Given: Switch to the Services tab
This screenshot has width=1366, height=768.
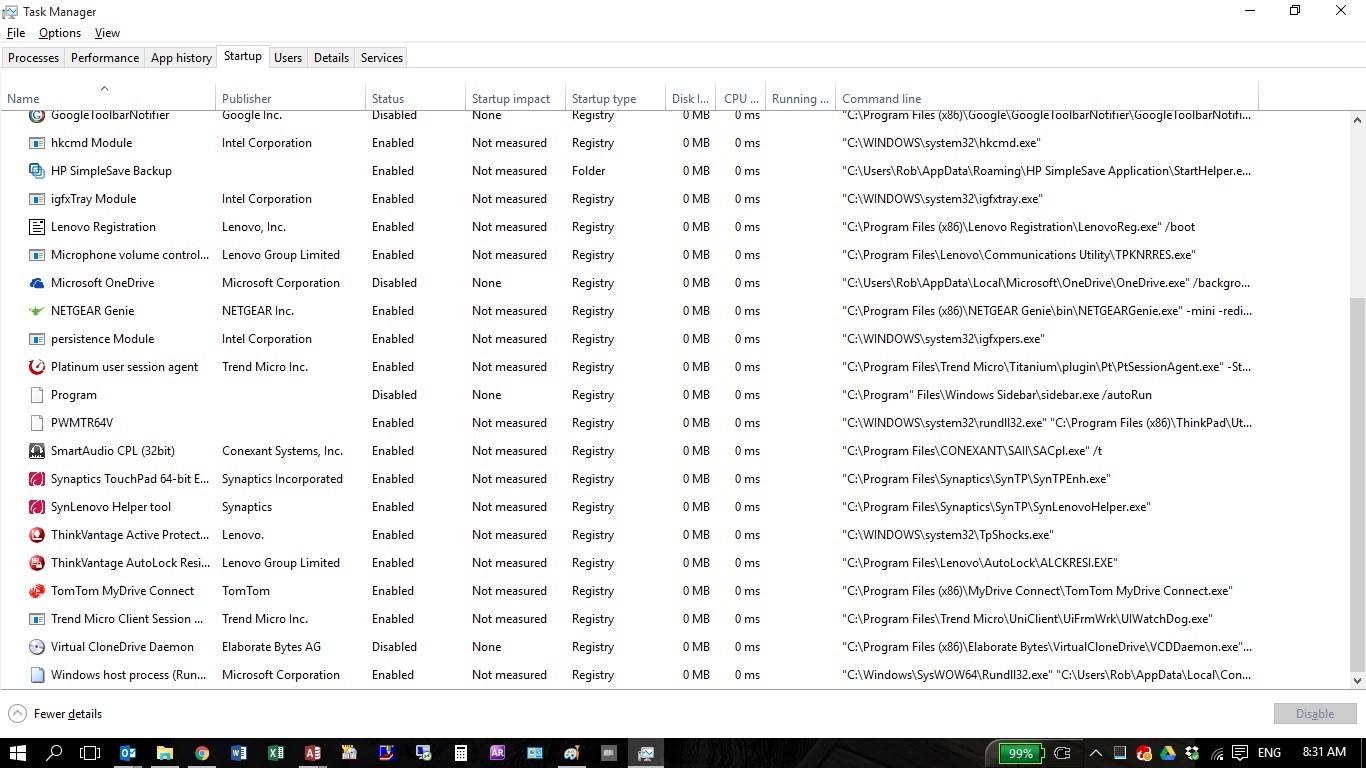Looking at the screenshot, I should [x=382, y=58].
